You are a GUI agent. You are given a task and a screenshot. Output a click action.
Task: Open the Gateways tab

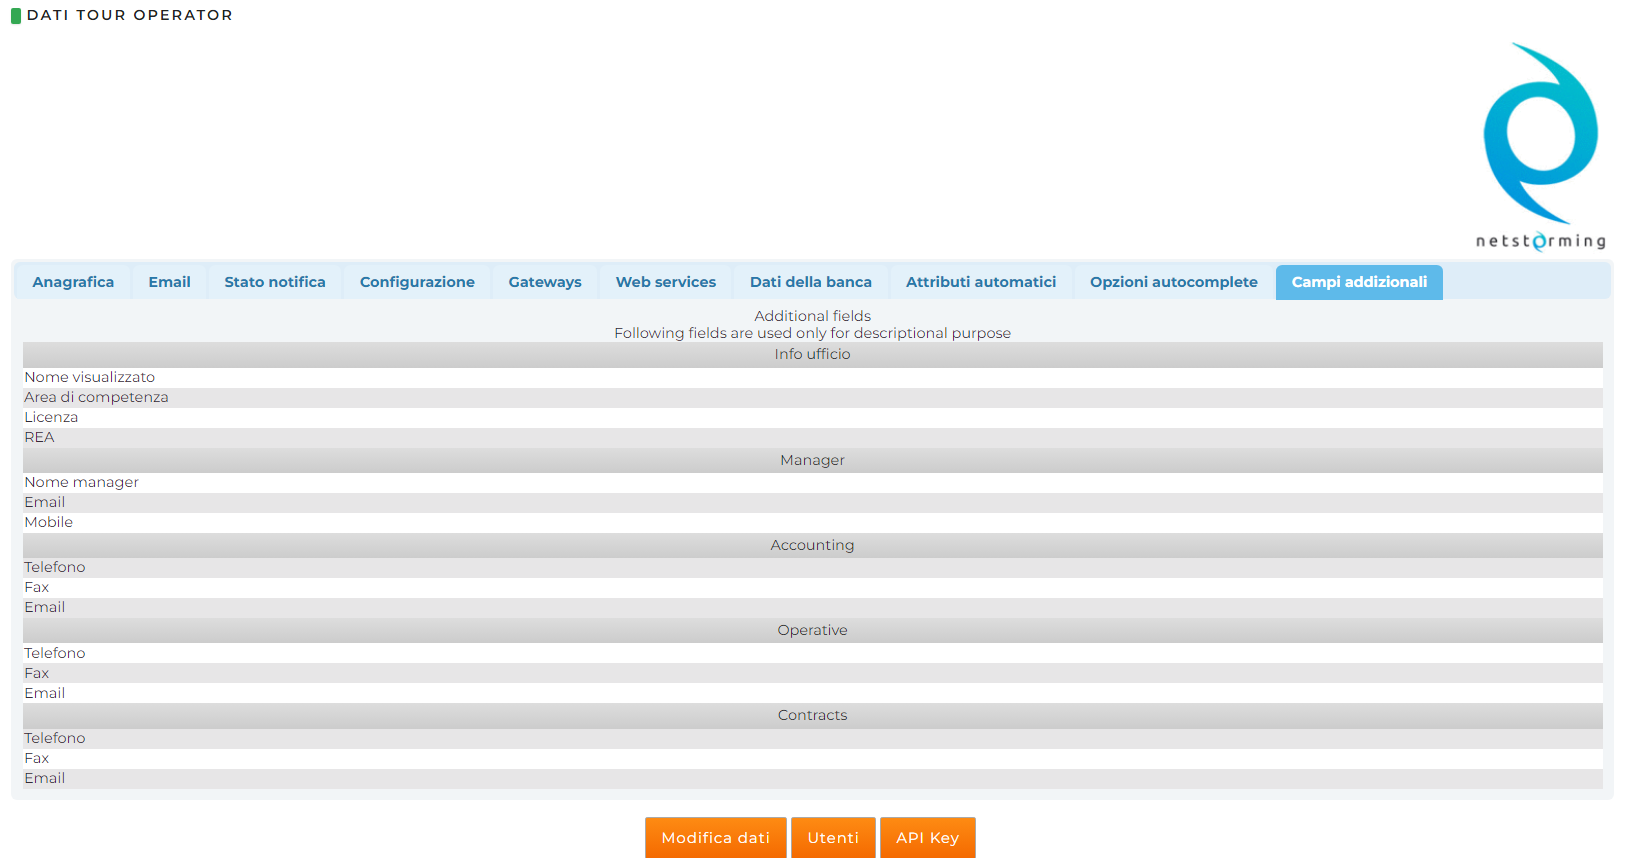click(545, 282)
